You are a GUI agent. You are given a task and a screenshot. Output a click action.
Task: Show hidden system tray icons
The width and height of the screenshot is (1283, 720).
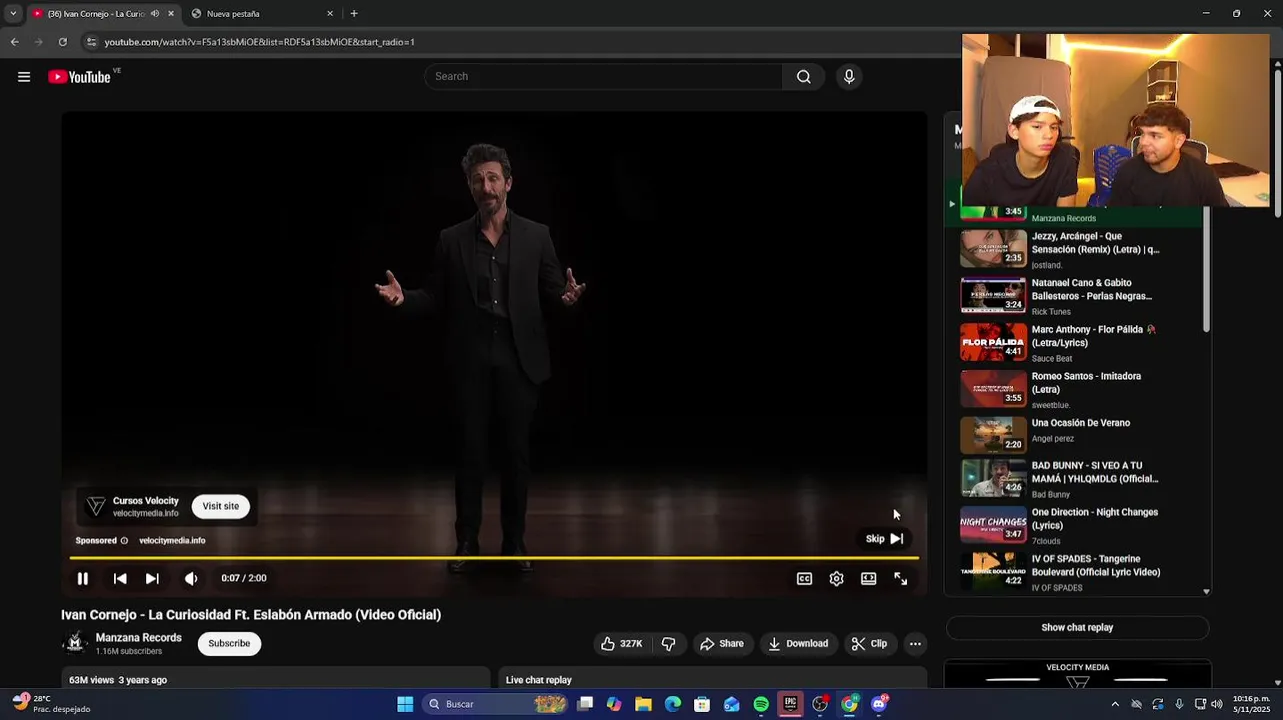(1115, 704)
